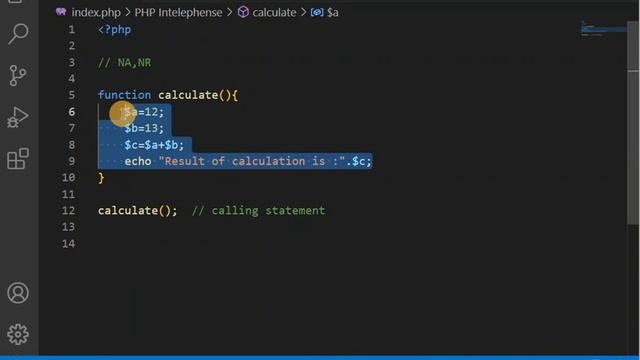Image resolution: width=640 pixels, height=360 pixels.
Task: Click the '// calling statement' comment
Action: click(x=258, y=211)
